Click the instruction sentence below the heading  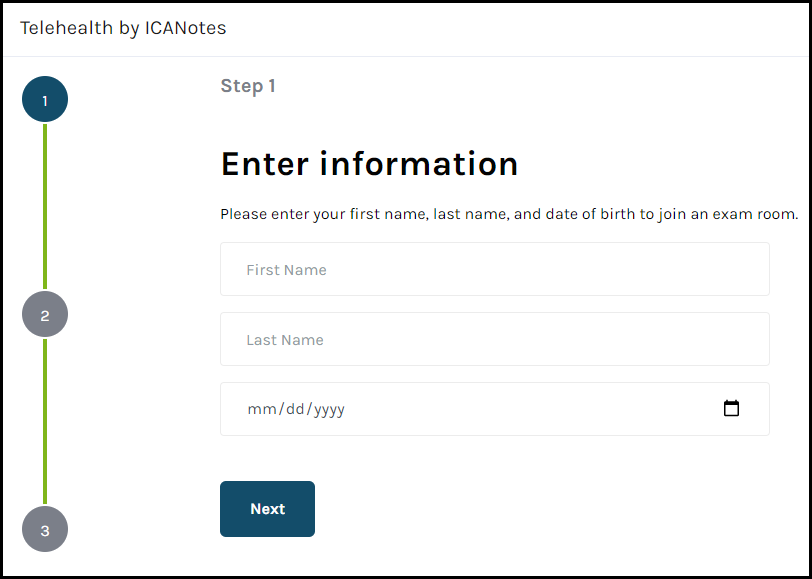coord(508,214)
